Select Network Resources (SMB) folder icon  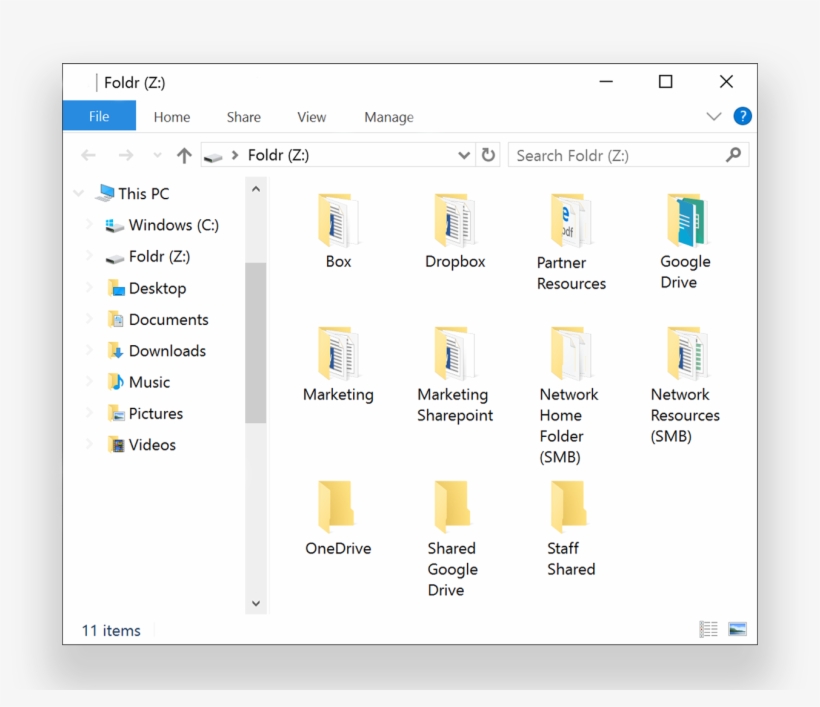[x=687, y=353]
